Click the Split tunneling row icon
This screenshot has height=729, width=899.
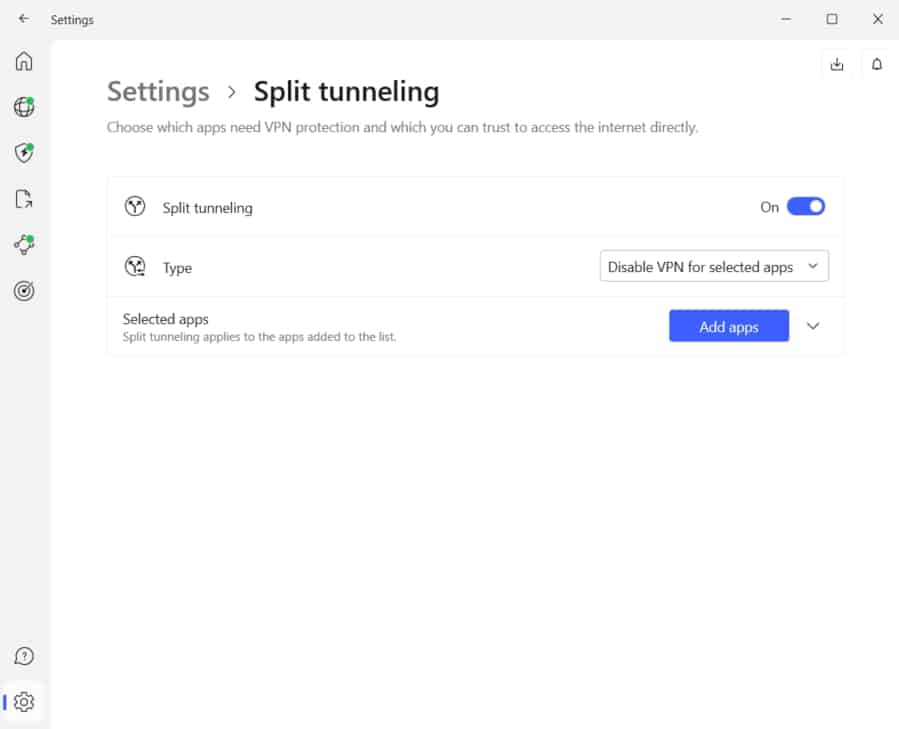tap(135, 206)
